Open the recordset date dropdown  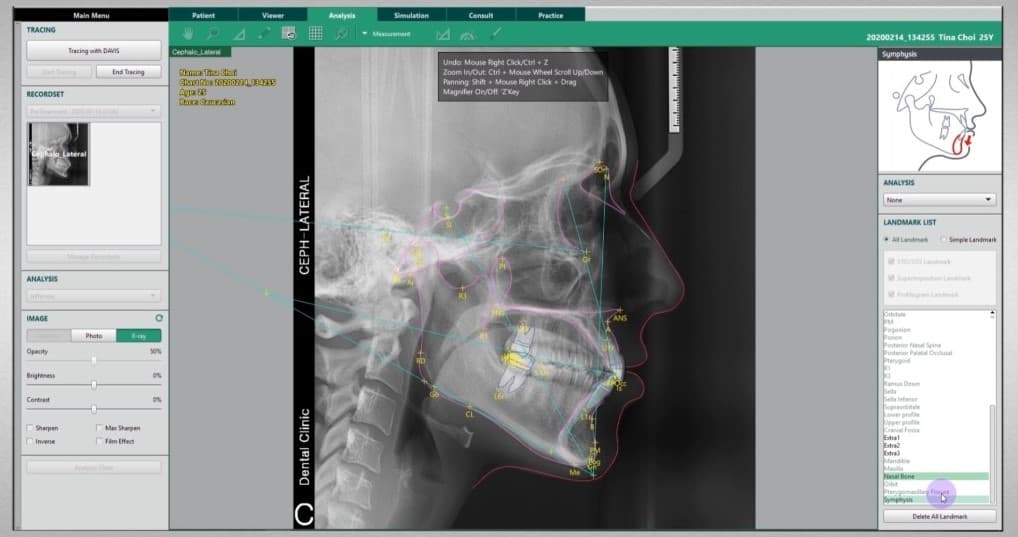point(94,110)
